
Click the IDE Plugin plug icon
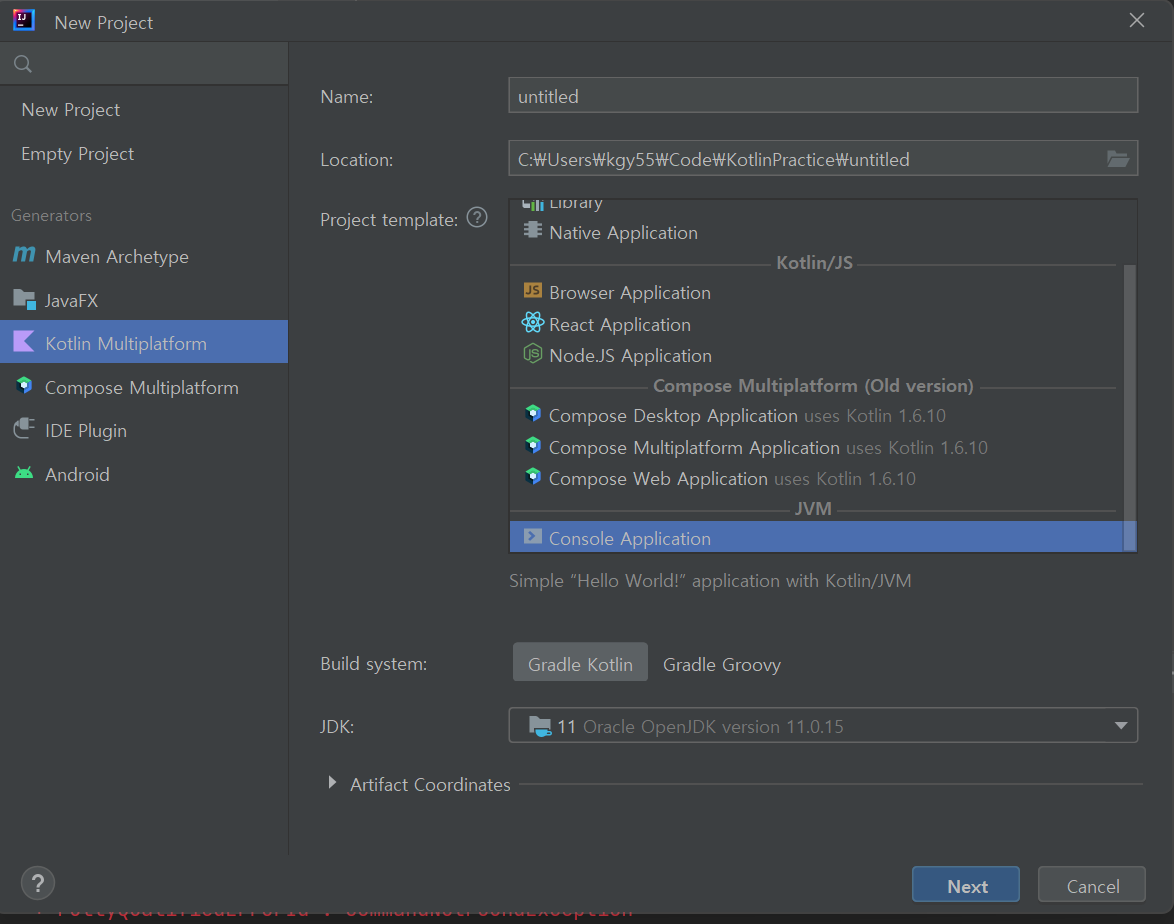pos(24,429)
